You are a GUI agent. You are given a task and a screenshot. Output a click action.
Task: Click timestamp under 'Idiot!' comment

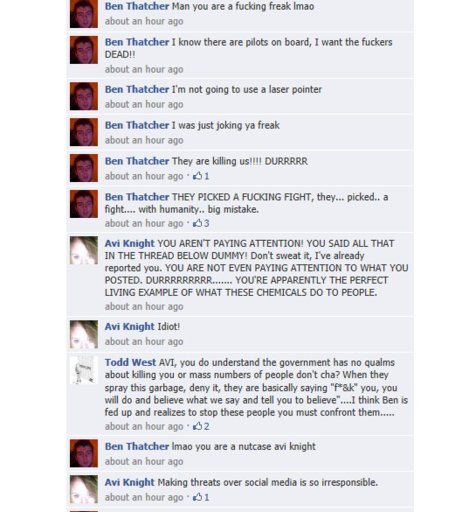(144, 342)
